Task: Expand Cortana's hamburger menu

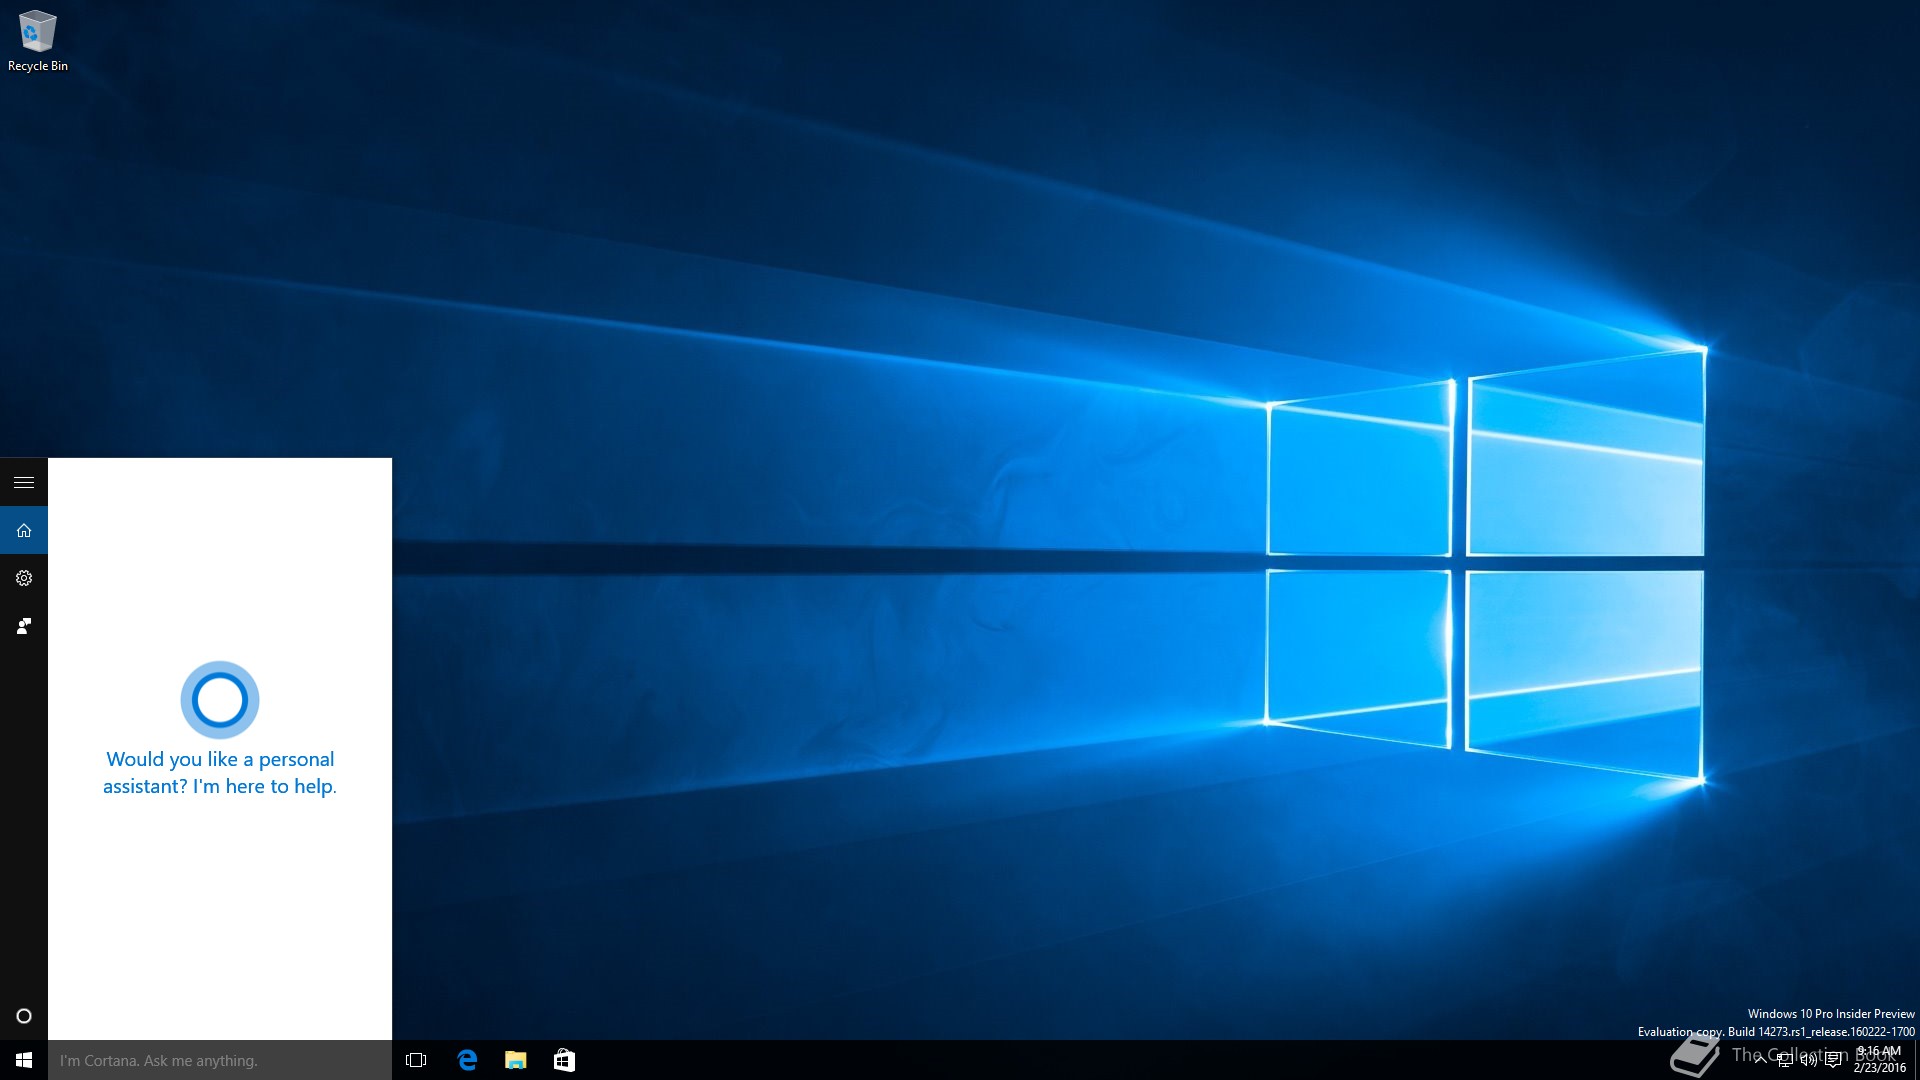Action: (24, 482)
